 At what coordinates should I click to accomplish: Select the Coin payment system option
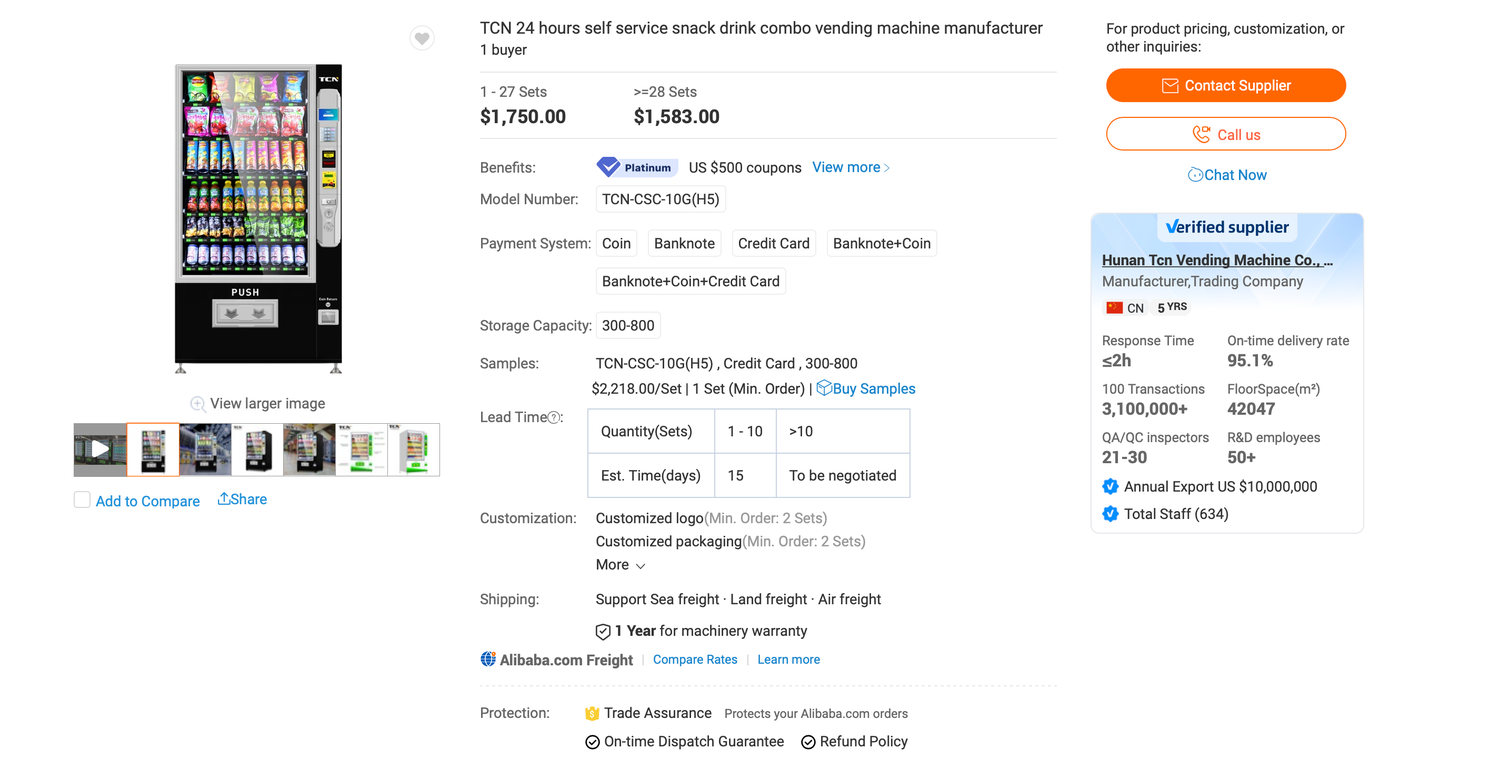pyautogui.click(x=616, y=243)
